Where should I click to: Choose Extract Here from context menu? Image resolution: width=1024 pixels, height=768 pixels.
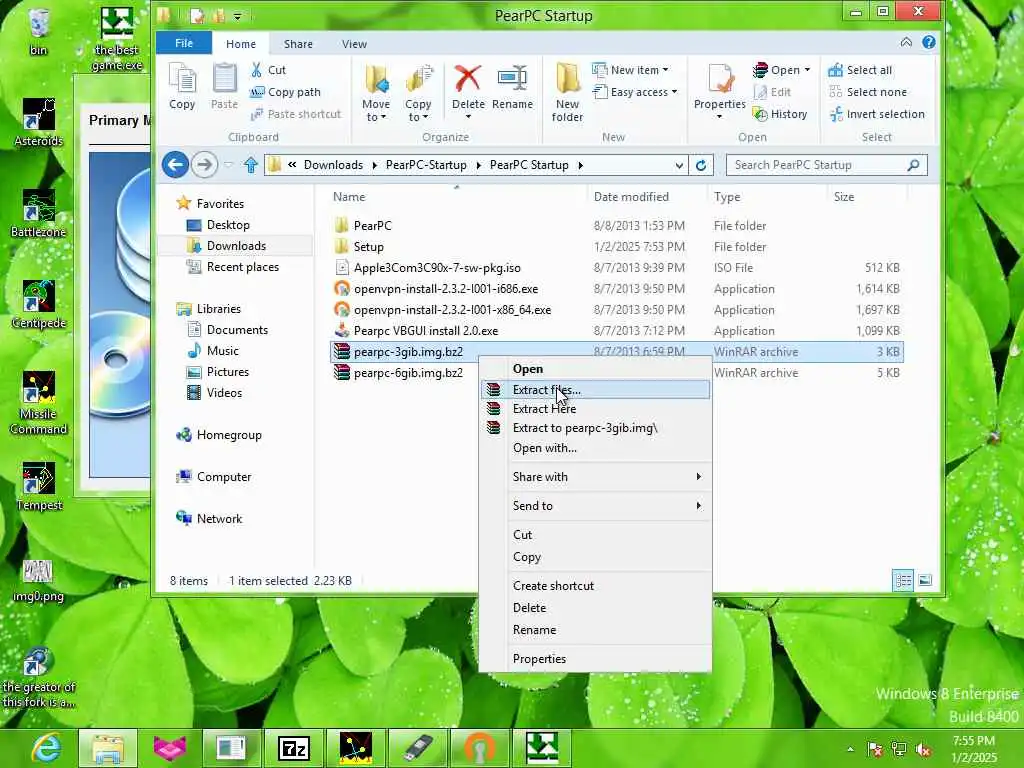coord(595,409)
